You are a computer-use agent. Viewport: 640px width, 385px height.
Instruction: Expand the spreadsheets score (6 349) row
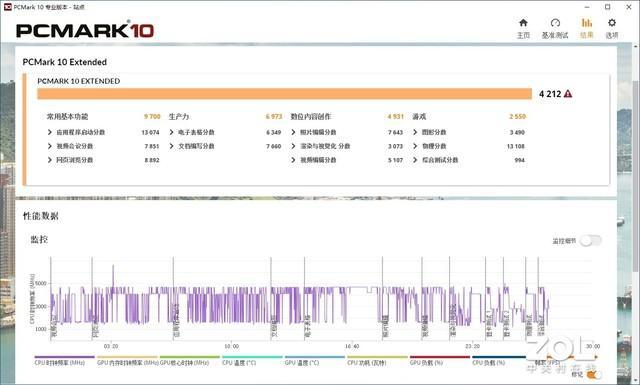click(225, 132)
